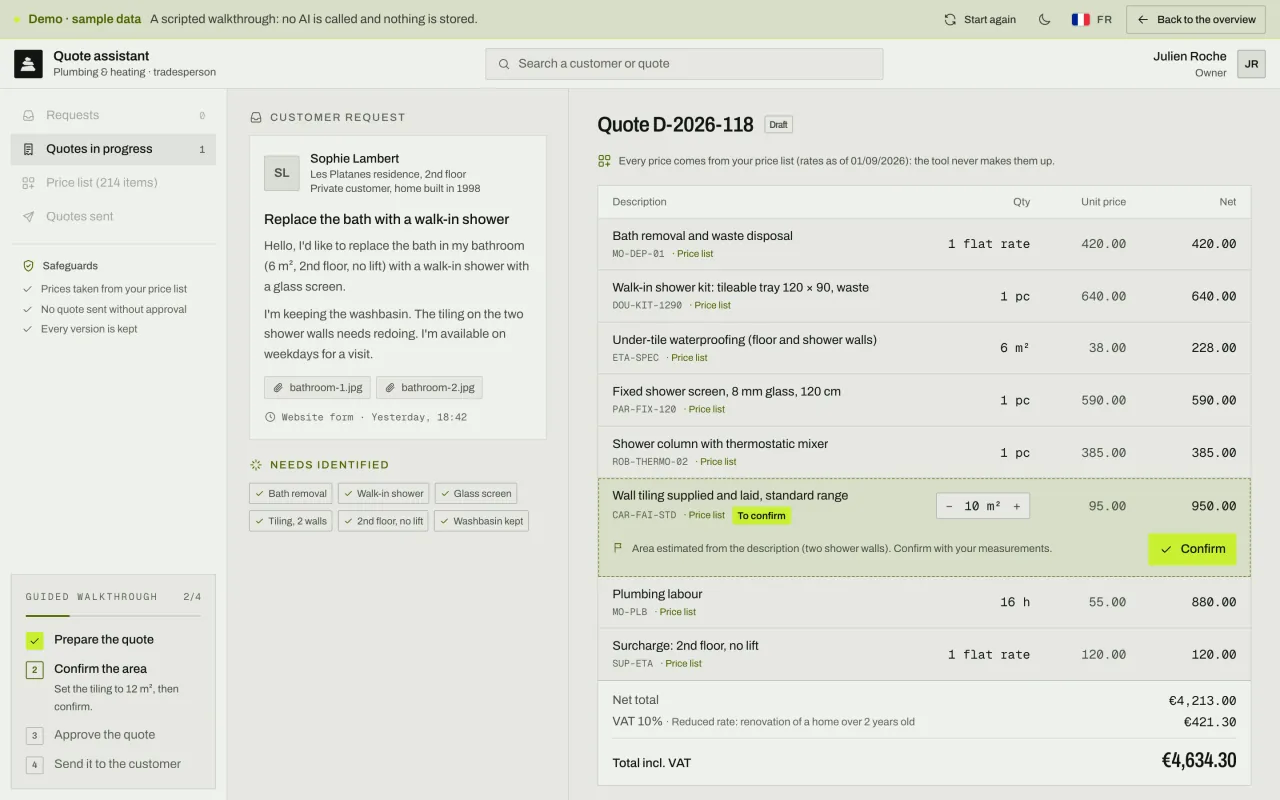
Task: Confirm the wall tiling area
Action: pos(1192,549)
